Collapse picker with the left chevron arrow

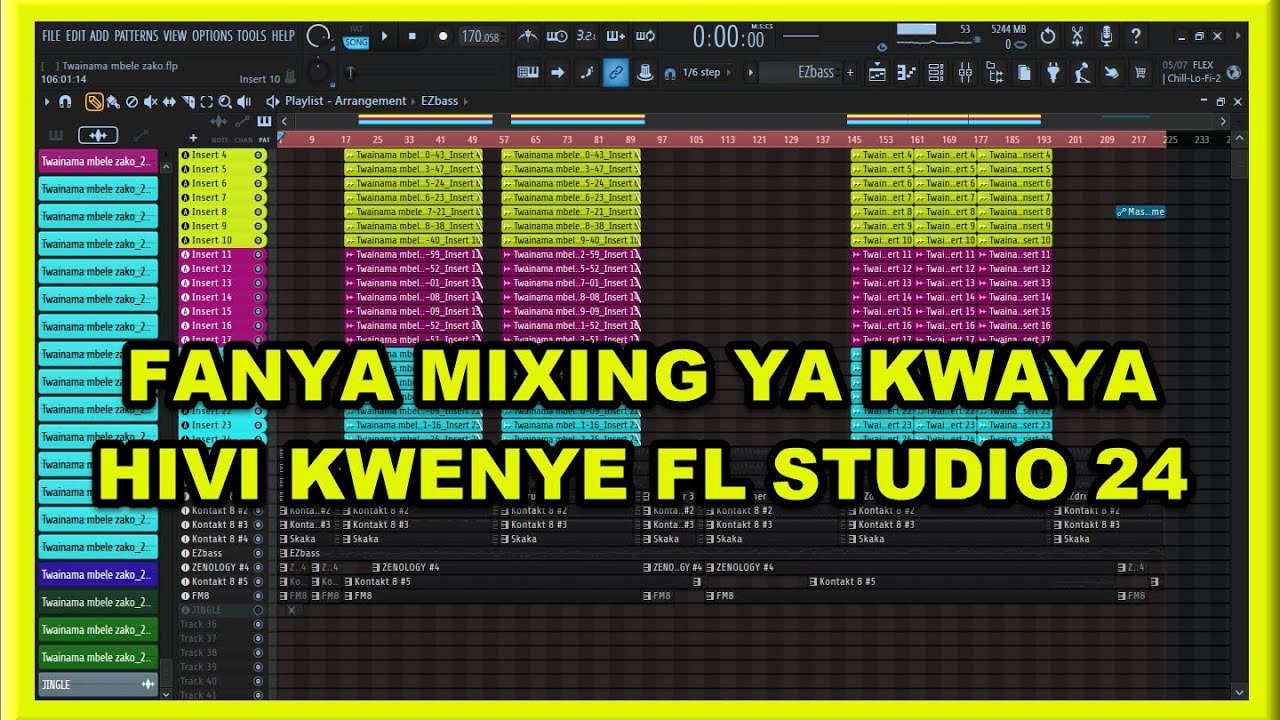point(284,122)
